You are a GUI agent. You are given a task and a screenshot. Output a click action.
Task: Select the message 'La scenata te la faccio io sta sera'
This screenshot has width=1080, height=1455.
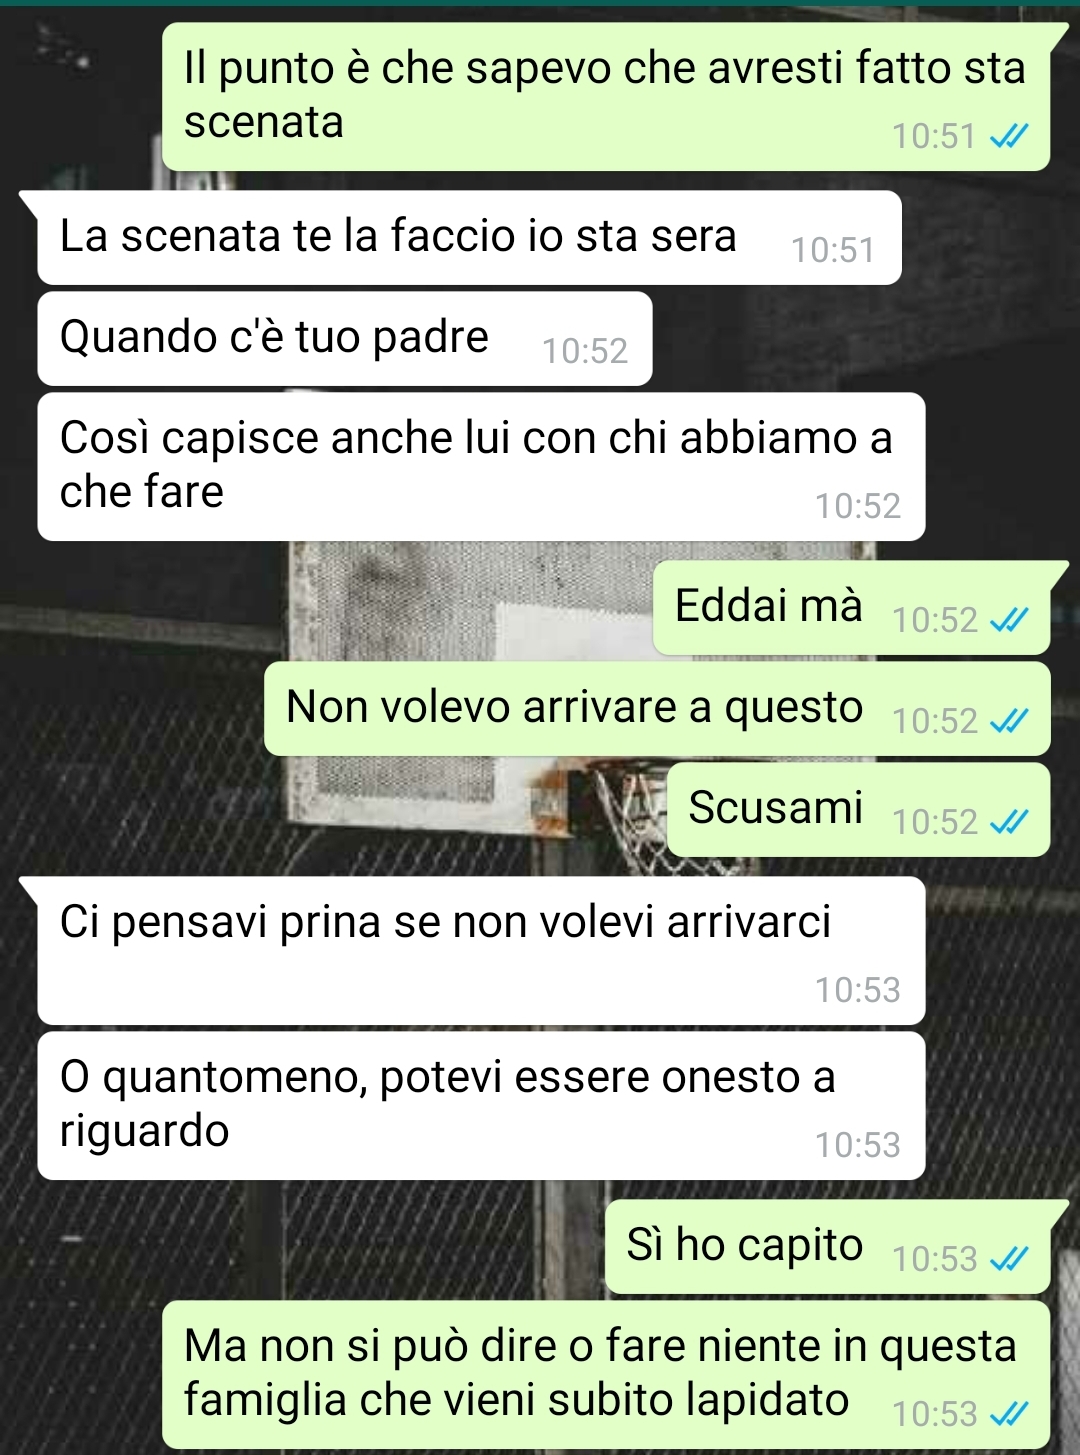(469, 238)
